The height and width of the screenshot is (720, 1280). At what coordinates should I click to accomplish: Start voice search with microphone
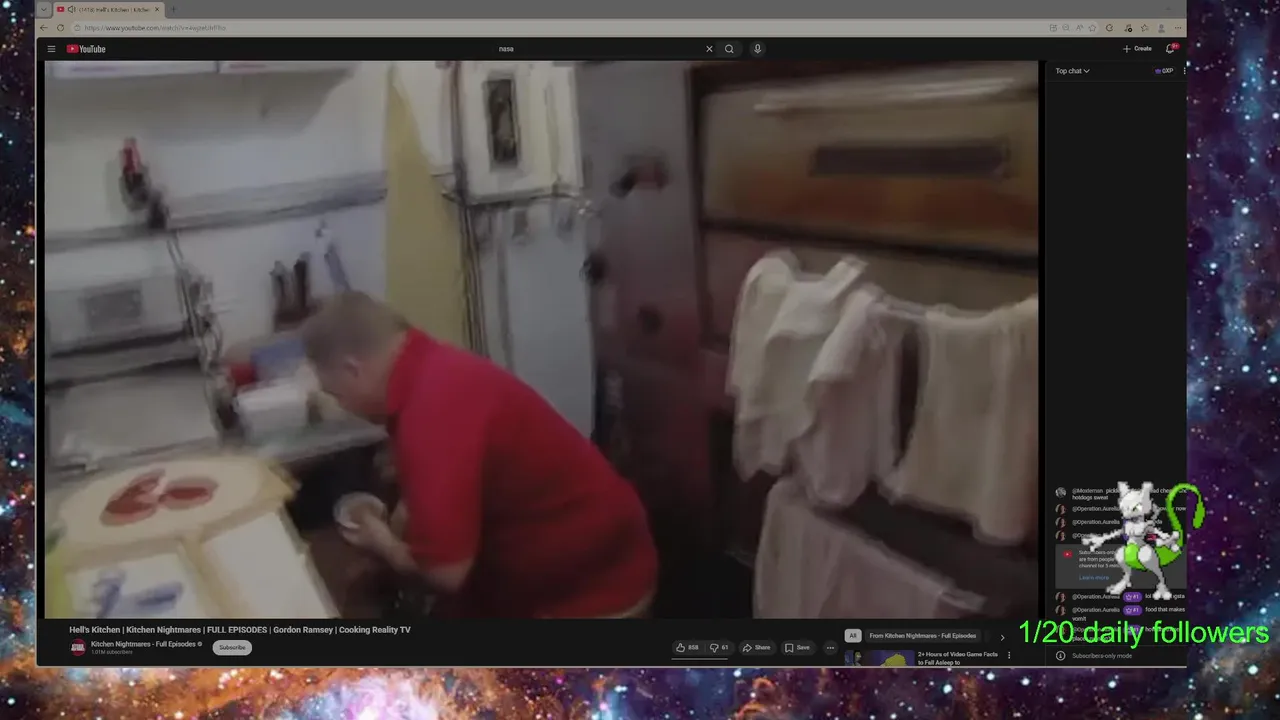tap(757, 49)
